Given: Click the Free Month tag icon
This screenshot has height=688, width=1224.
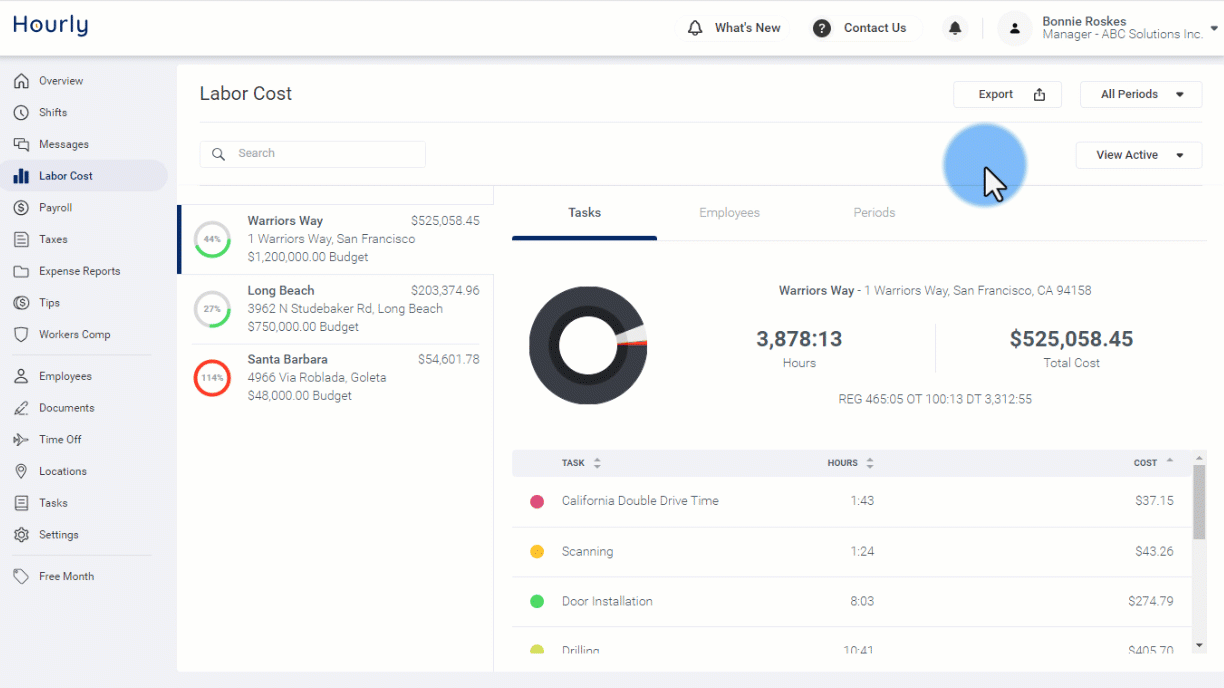Looking at the screenshot, I should pyautogui.click(x=21, y=577).
